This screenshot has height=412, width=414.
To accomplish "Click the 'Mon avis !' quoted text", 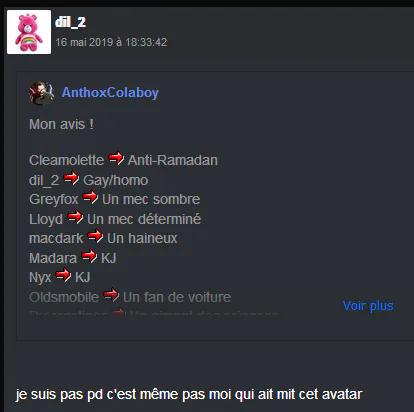I will [61, 124].
